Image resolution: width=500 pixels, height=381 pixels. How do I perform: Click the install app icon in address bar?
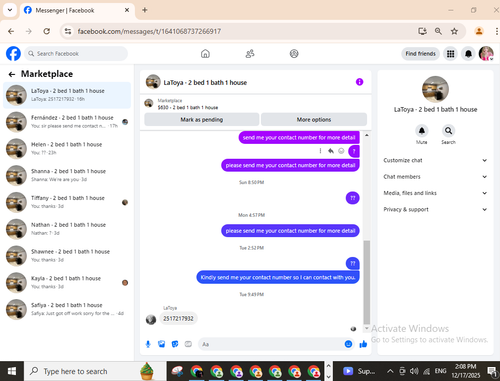[422, 31]
